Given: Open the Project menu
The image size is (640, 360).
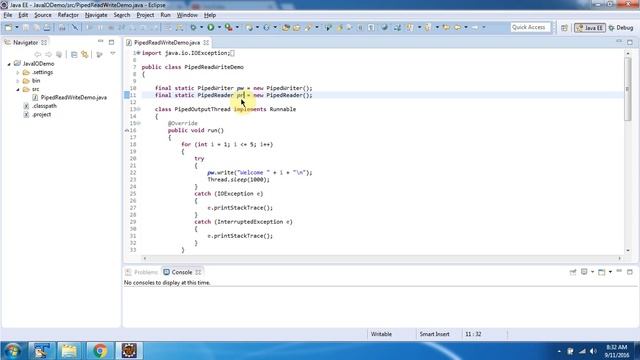Looking at the screenshot, I should tap(145, 15).
